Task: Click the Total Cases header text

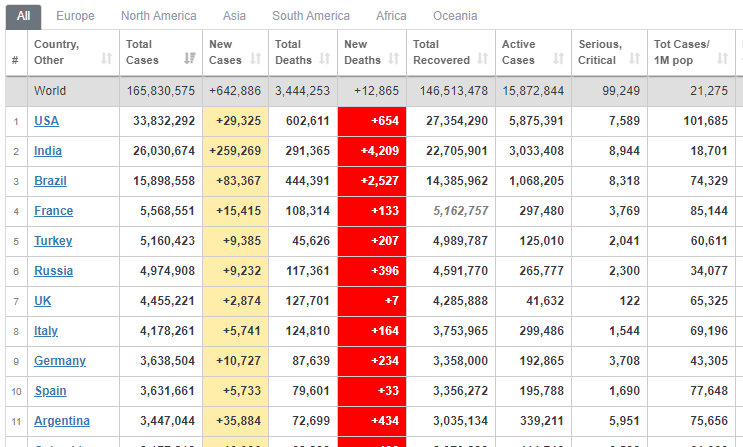Action: coord(142,52)
